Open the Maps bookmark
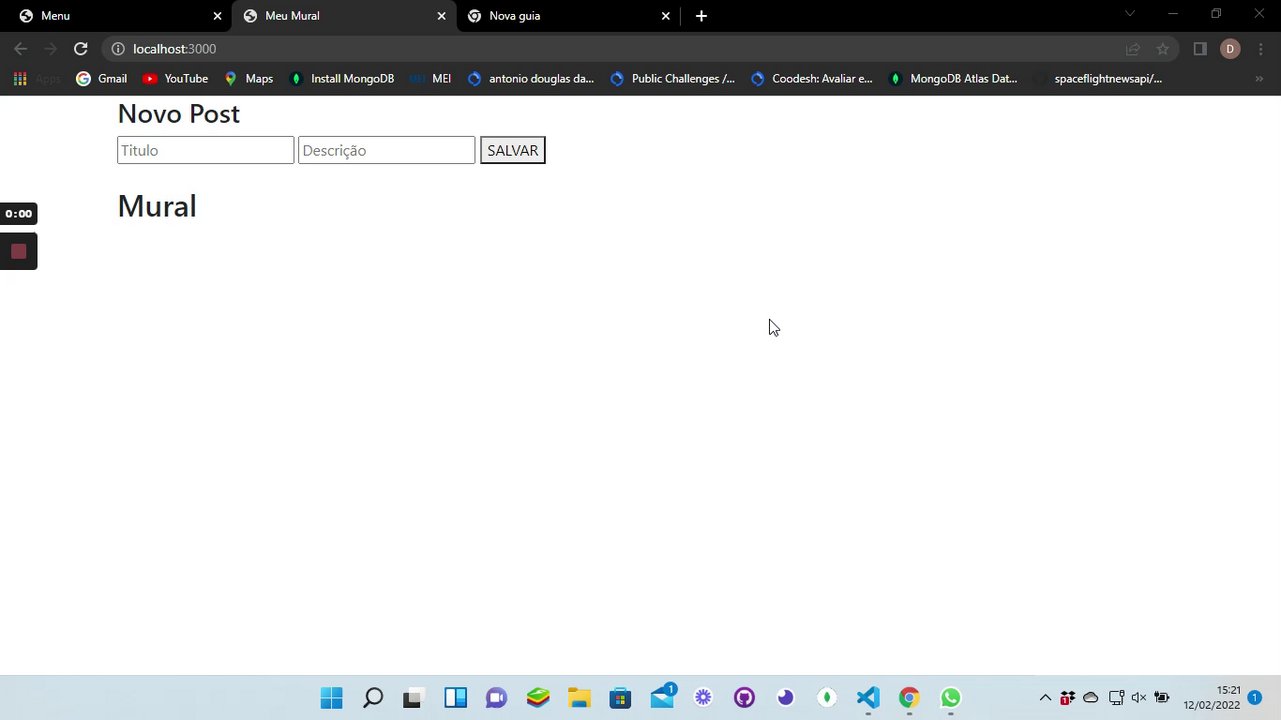The width and height of the screenshot is (1281, 720). 248,78
